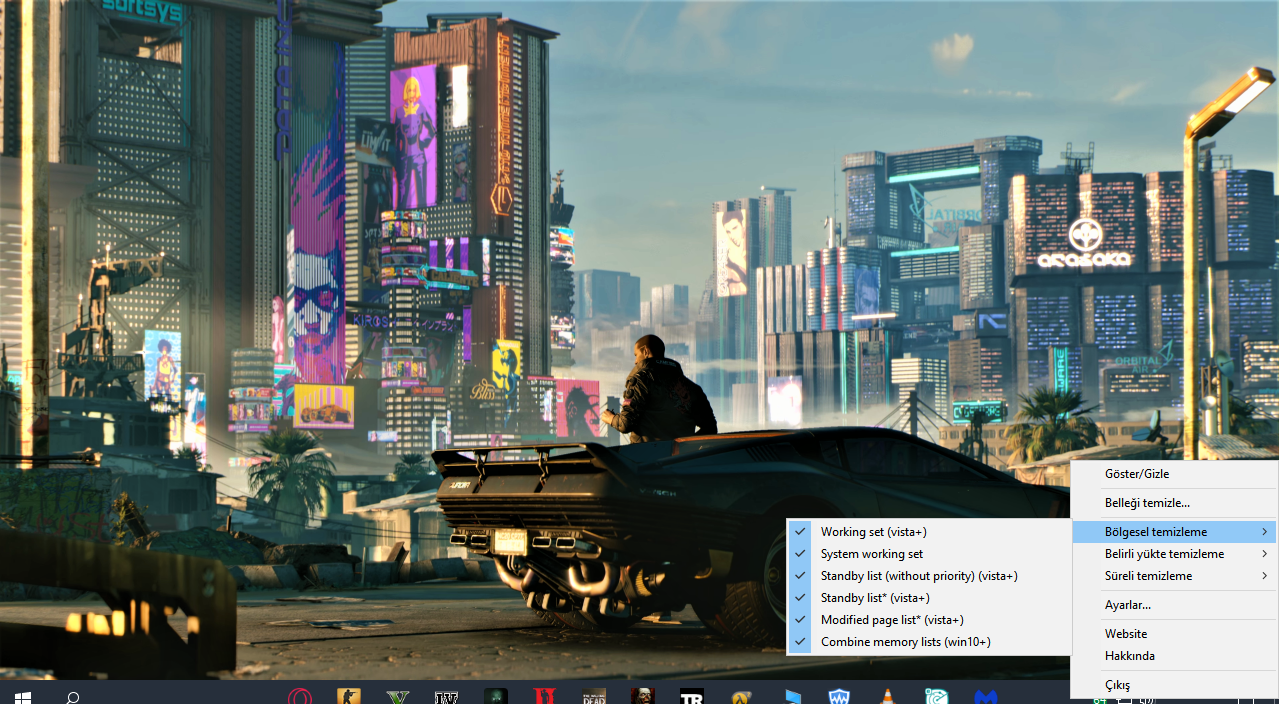
Task: Open the GTA IV taskbar icon
Action: click(x=446, y=696)
